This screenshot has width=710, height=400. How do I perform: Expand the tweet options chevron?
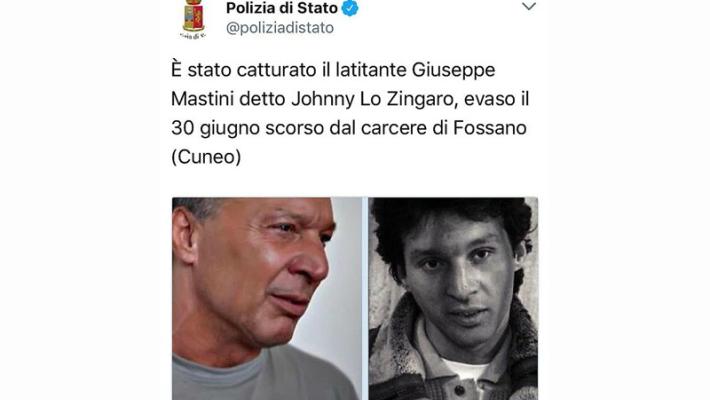coord(529,7)
